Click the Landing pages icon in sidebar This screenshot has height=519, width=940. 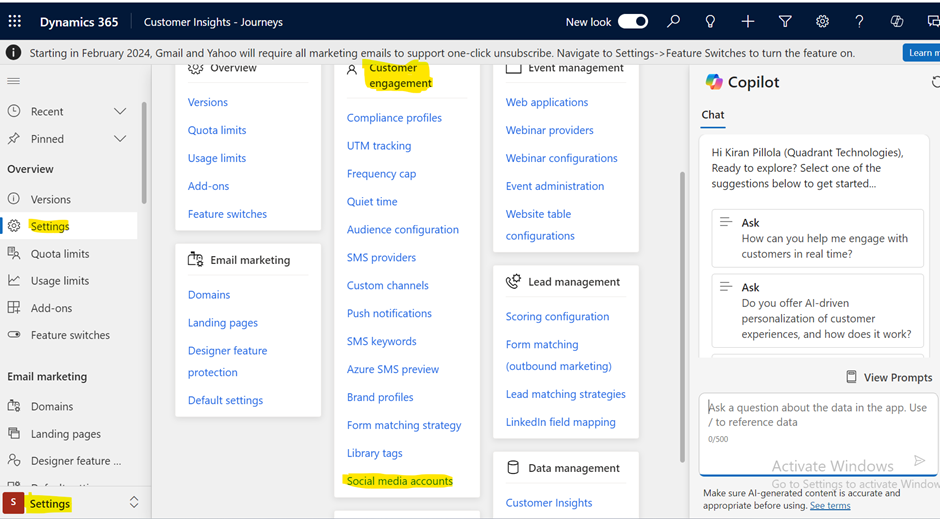pyautogui.click(x=14, y=433)
